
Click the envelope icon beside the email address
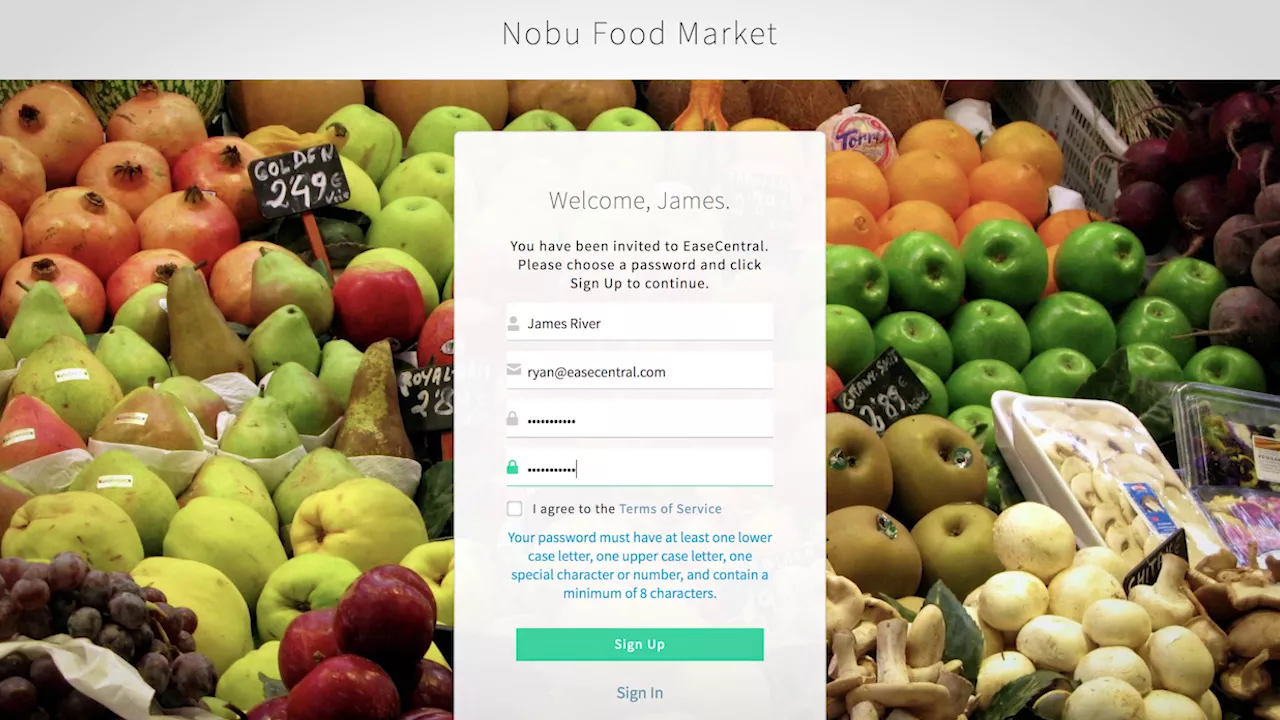(x=513, y=371)
